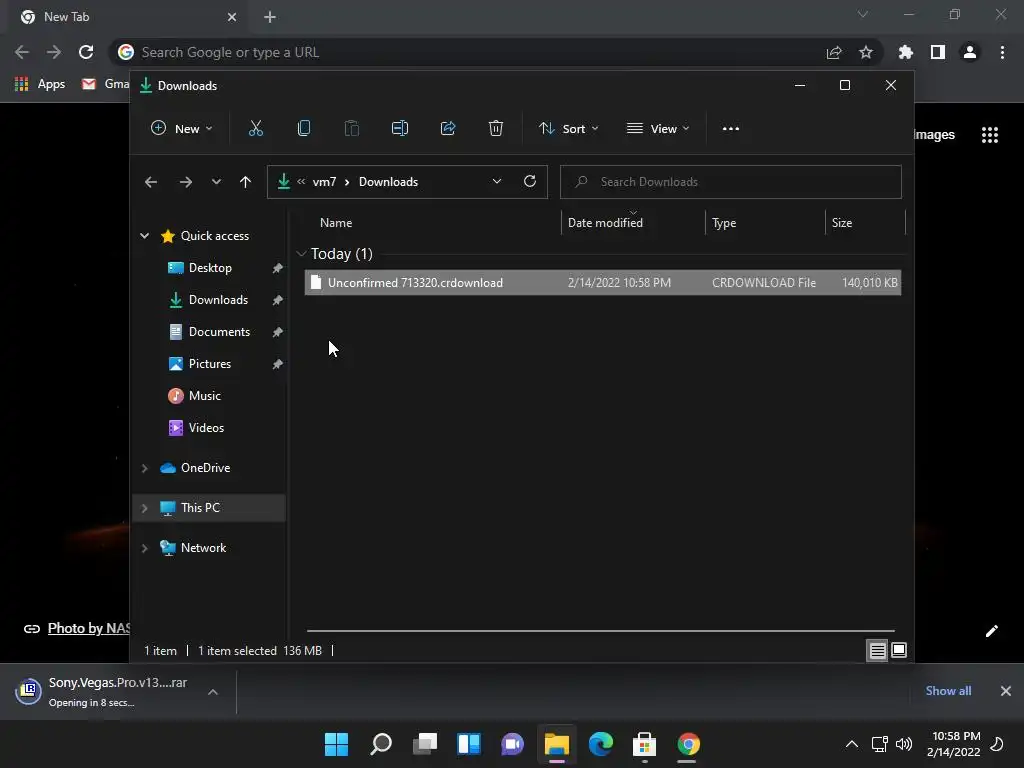Click the Share icon in Explorer toolbar

point(448,129)
